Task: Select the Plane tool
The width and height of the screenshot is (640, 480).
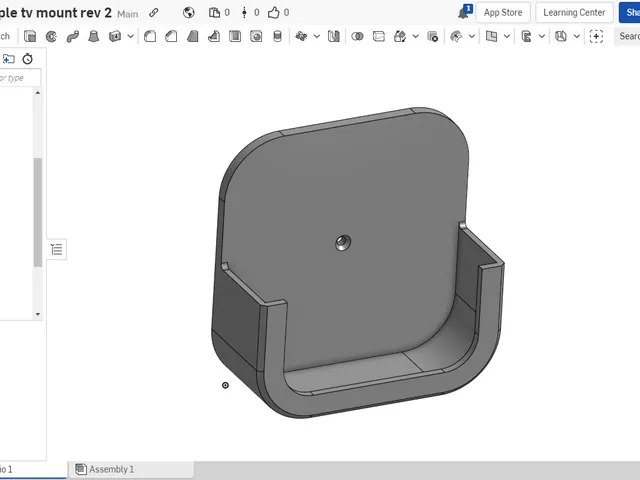Action: coord(491,36)
